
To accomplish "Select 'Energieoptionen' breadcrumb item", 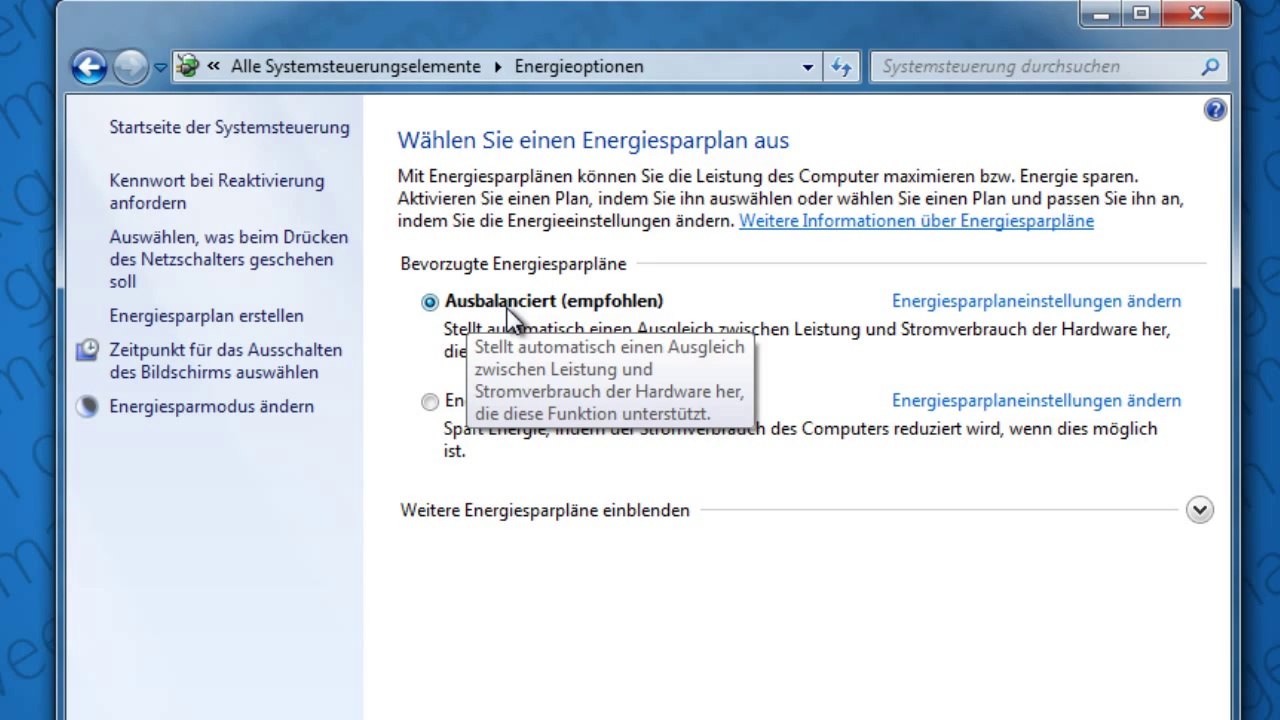I will pyautogui.click(x=579, y=67).
